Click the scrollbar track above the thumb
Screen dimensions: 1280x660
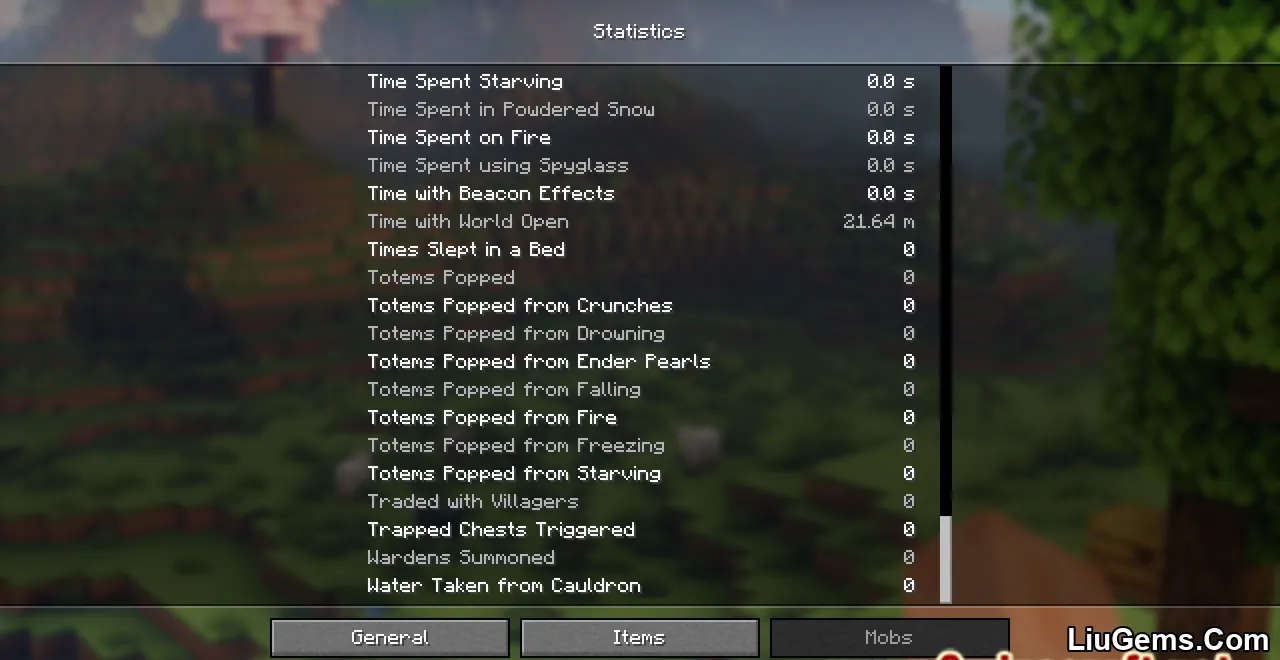[946, 290]
